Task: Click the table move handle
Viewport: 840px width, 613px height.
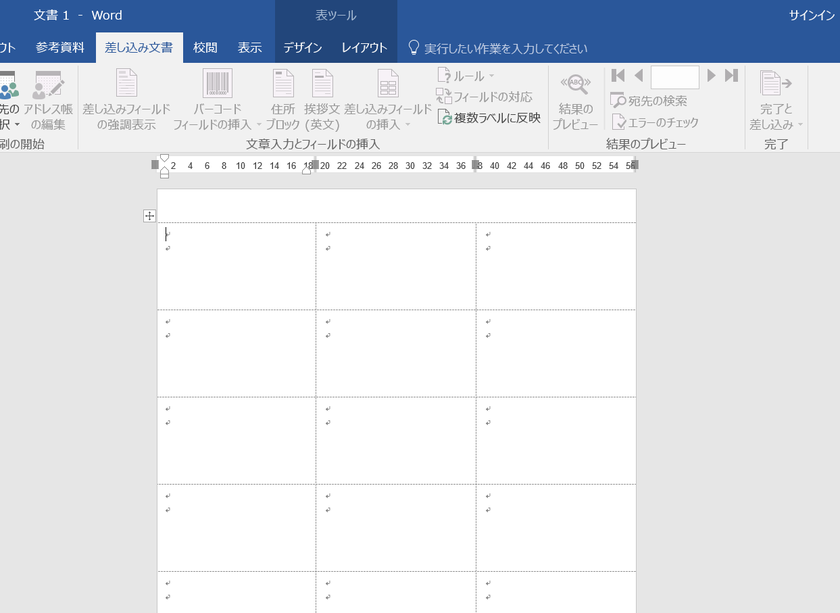Action: tap(149, 216)
